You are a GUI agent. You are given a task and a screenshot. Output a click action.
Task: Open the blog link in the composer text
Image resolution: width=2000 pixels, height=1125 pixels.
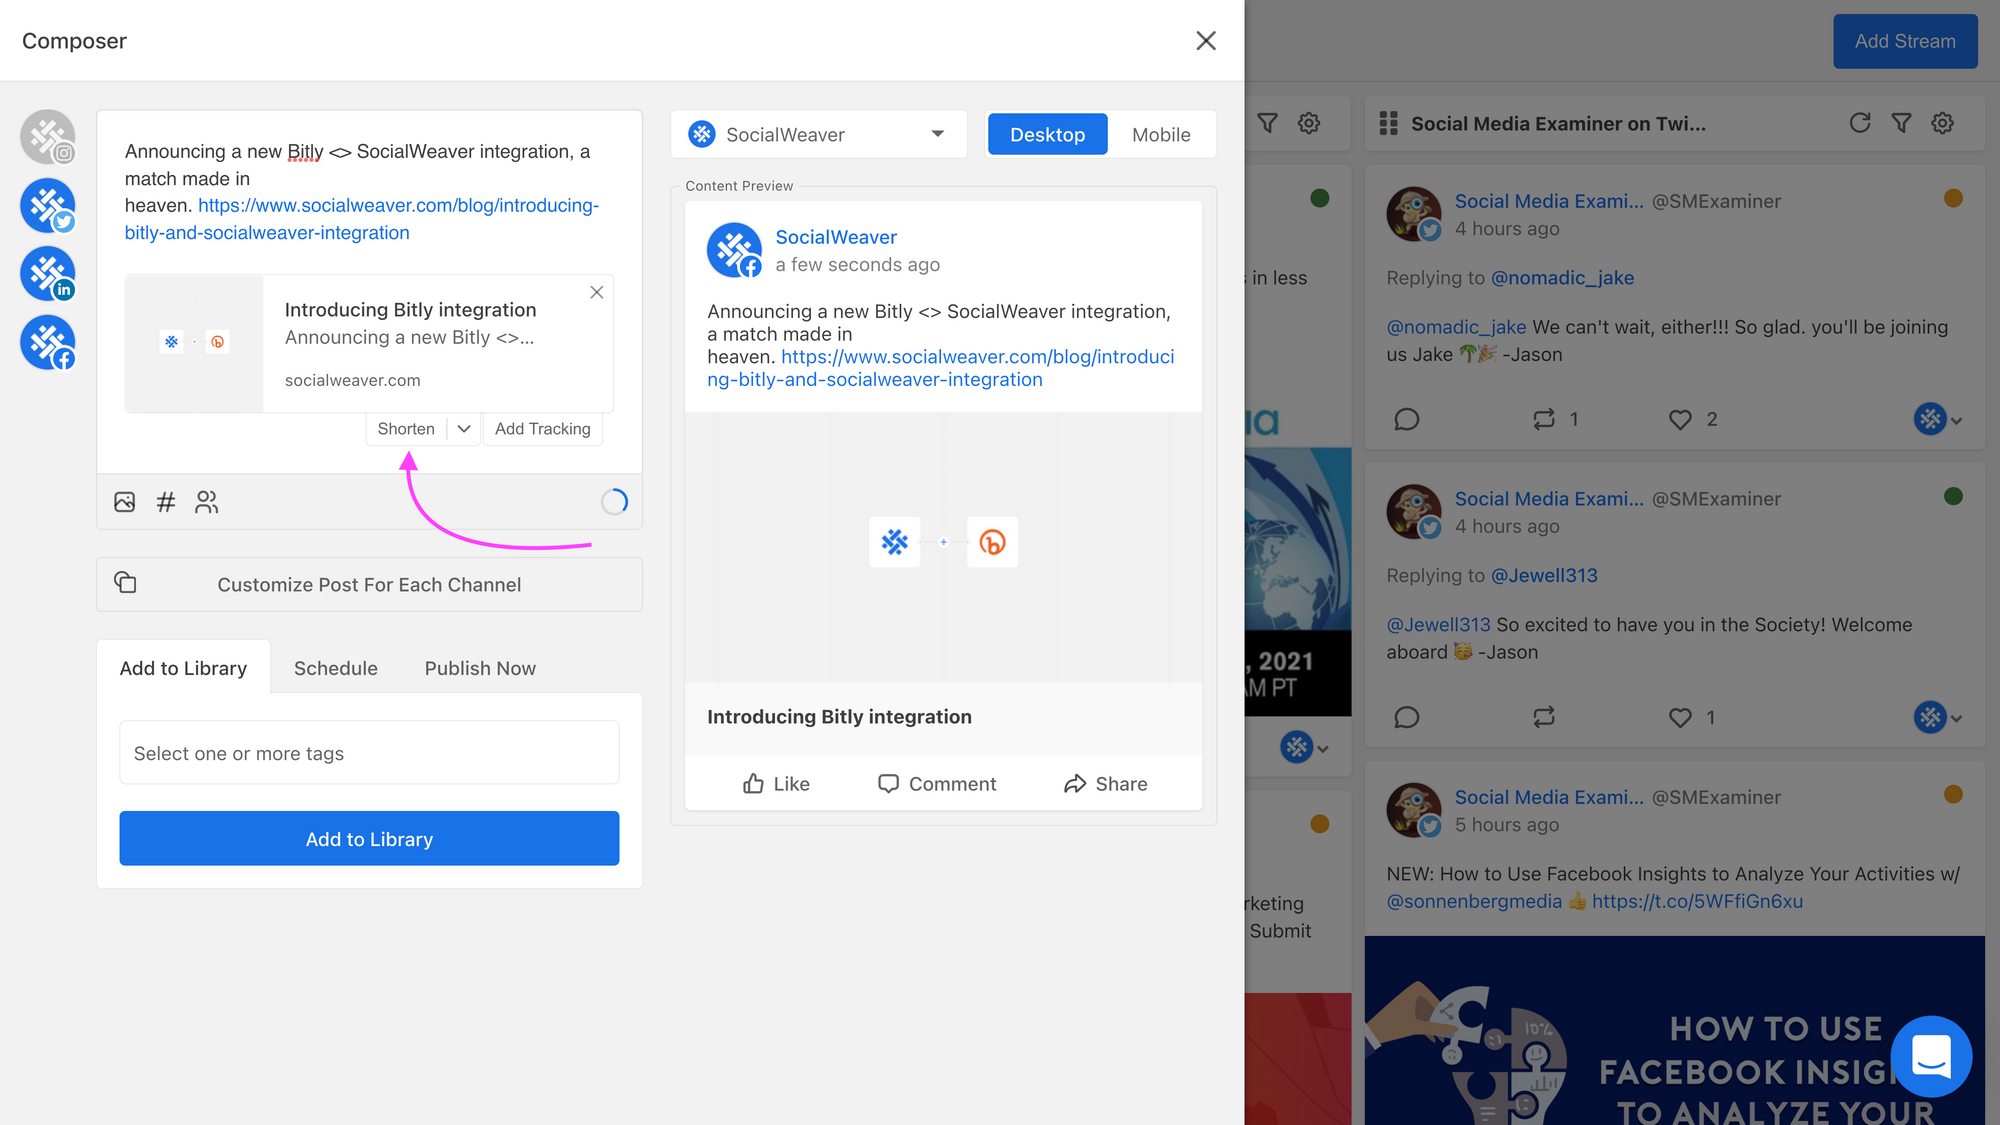[x=362, y=219]
